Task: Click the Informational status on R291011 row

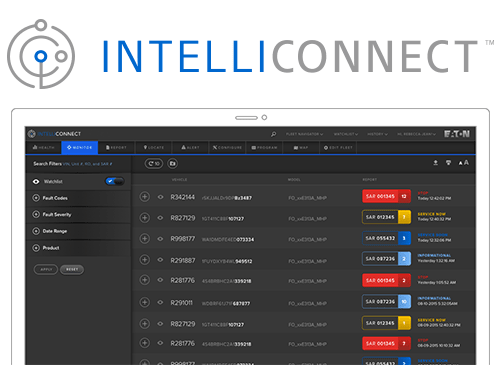Action: tap(434, 298)
